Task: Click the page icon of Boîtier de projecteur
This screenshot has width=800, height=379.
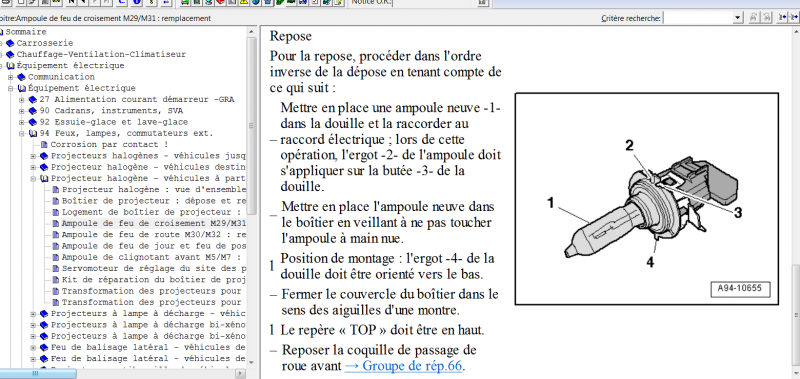Action: point(56,201)
